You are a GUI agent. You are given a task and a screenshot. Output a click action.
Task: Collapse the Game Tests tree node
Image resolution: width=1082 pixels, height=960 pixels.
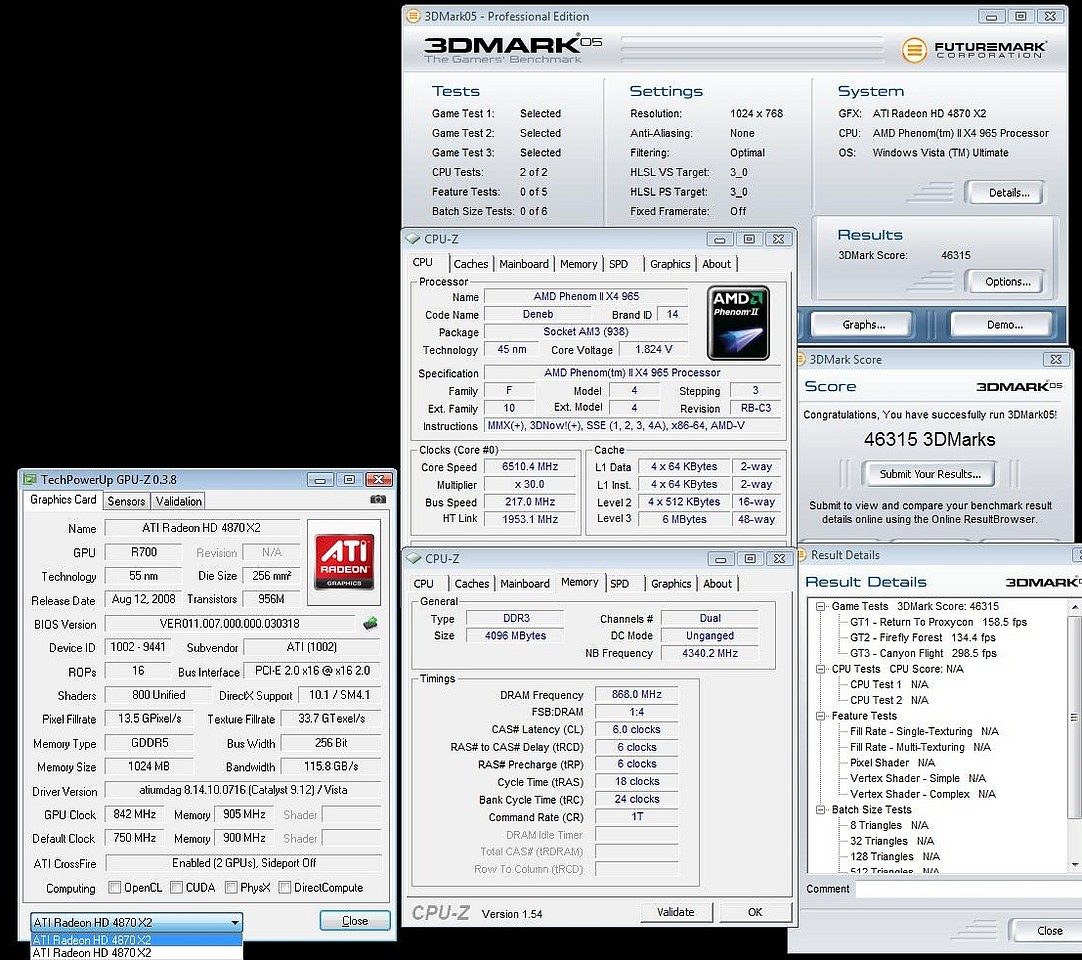click(x=821, y=606)
